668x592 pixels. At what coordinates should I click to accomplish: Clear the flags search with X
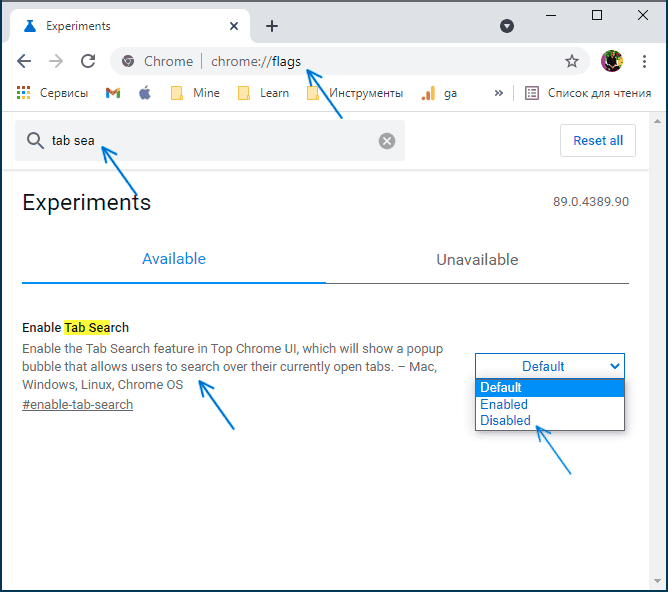coord(387,141)
